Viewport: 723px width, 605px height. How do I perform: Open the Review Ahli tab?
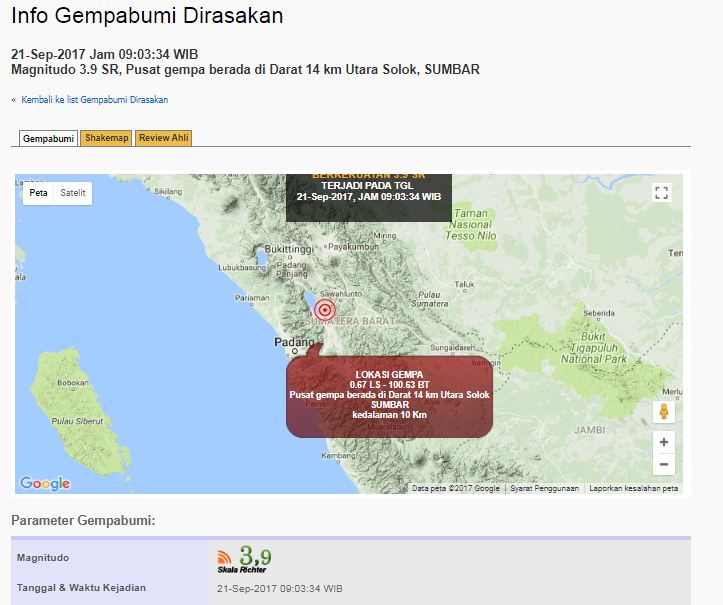(x=164, y=138)
